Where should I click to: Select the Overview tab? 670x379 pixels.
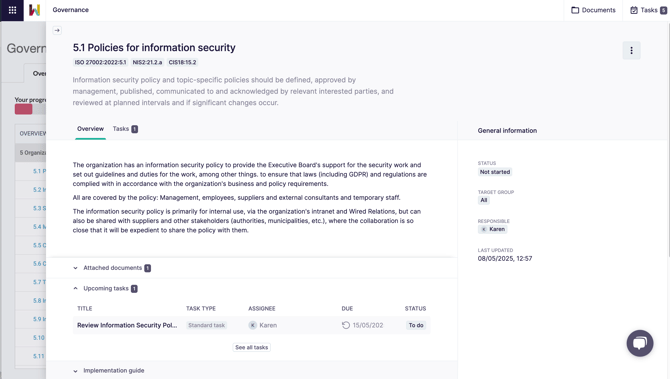point(90,129)
